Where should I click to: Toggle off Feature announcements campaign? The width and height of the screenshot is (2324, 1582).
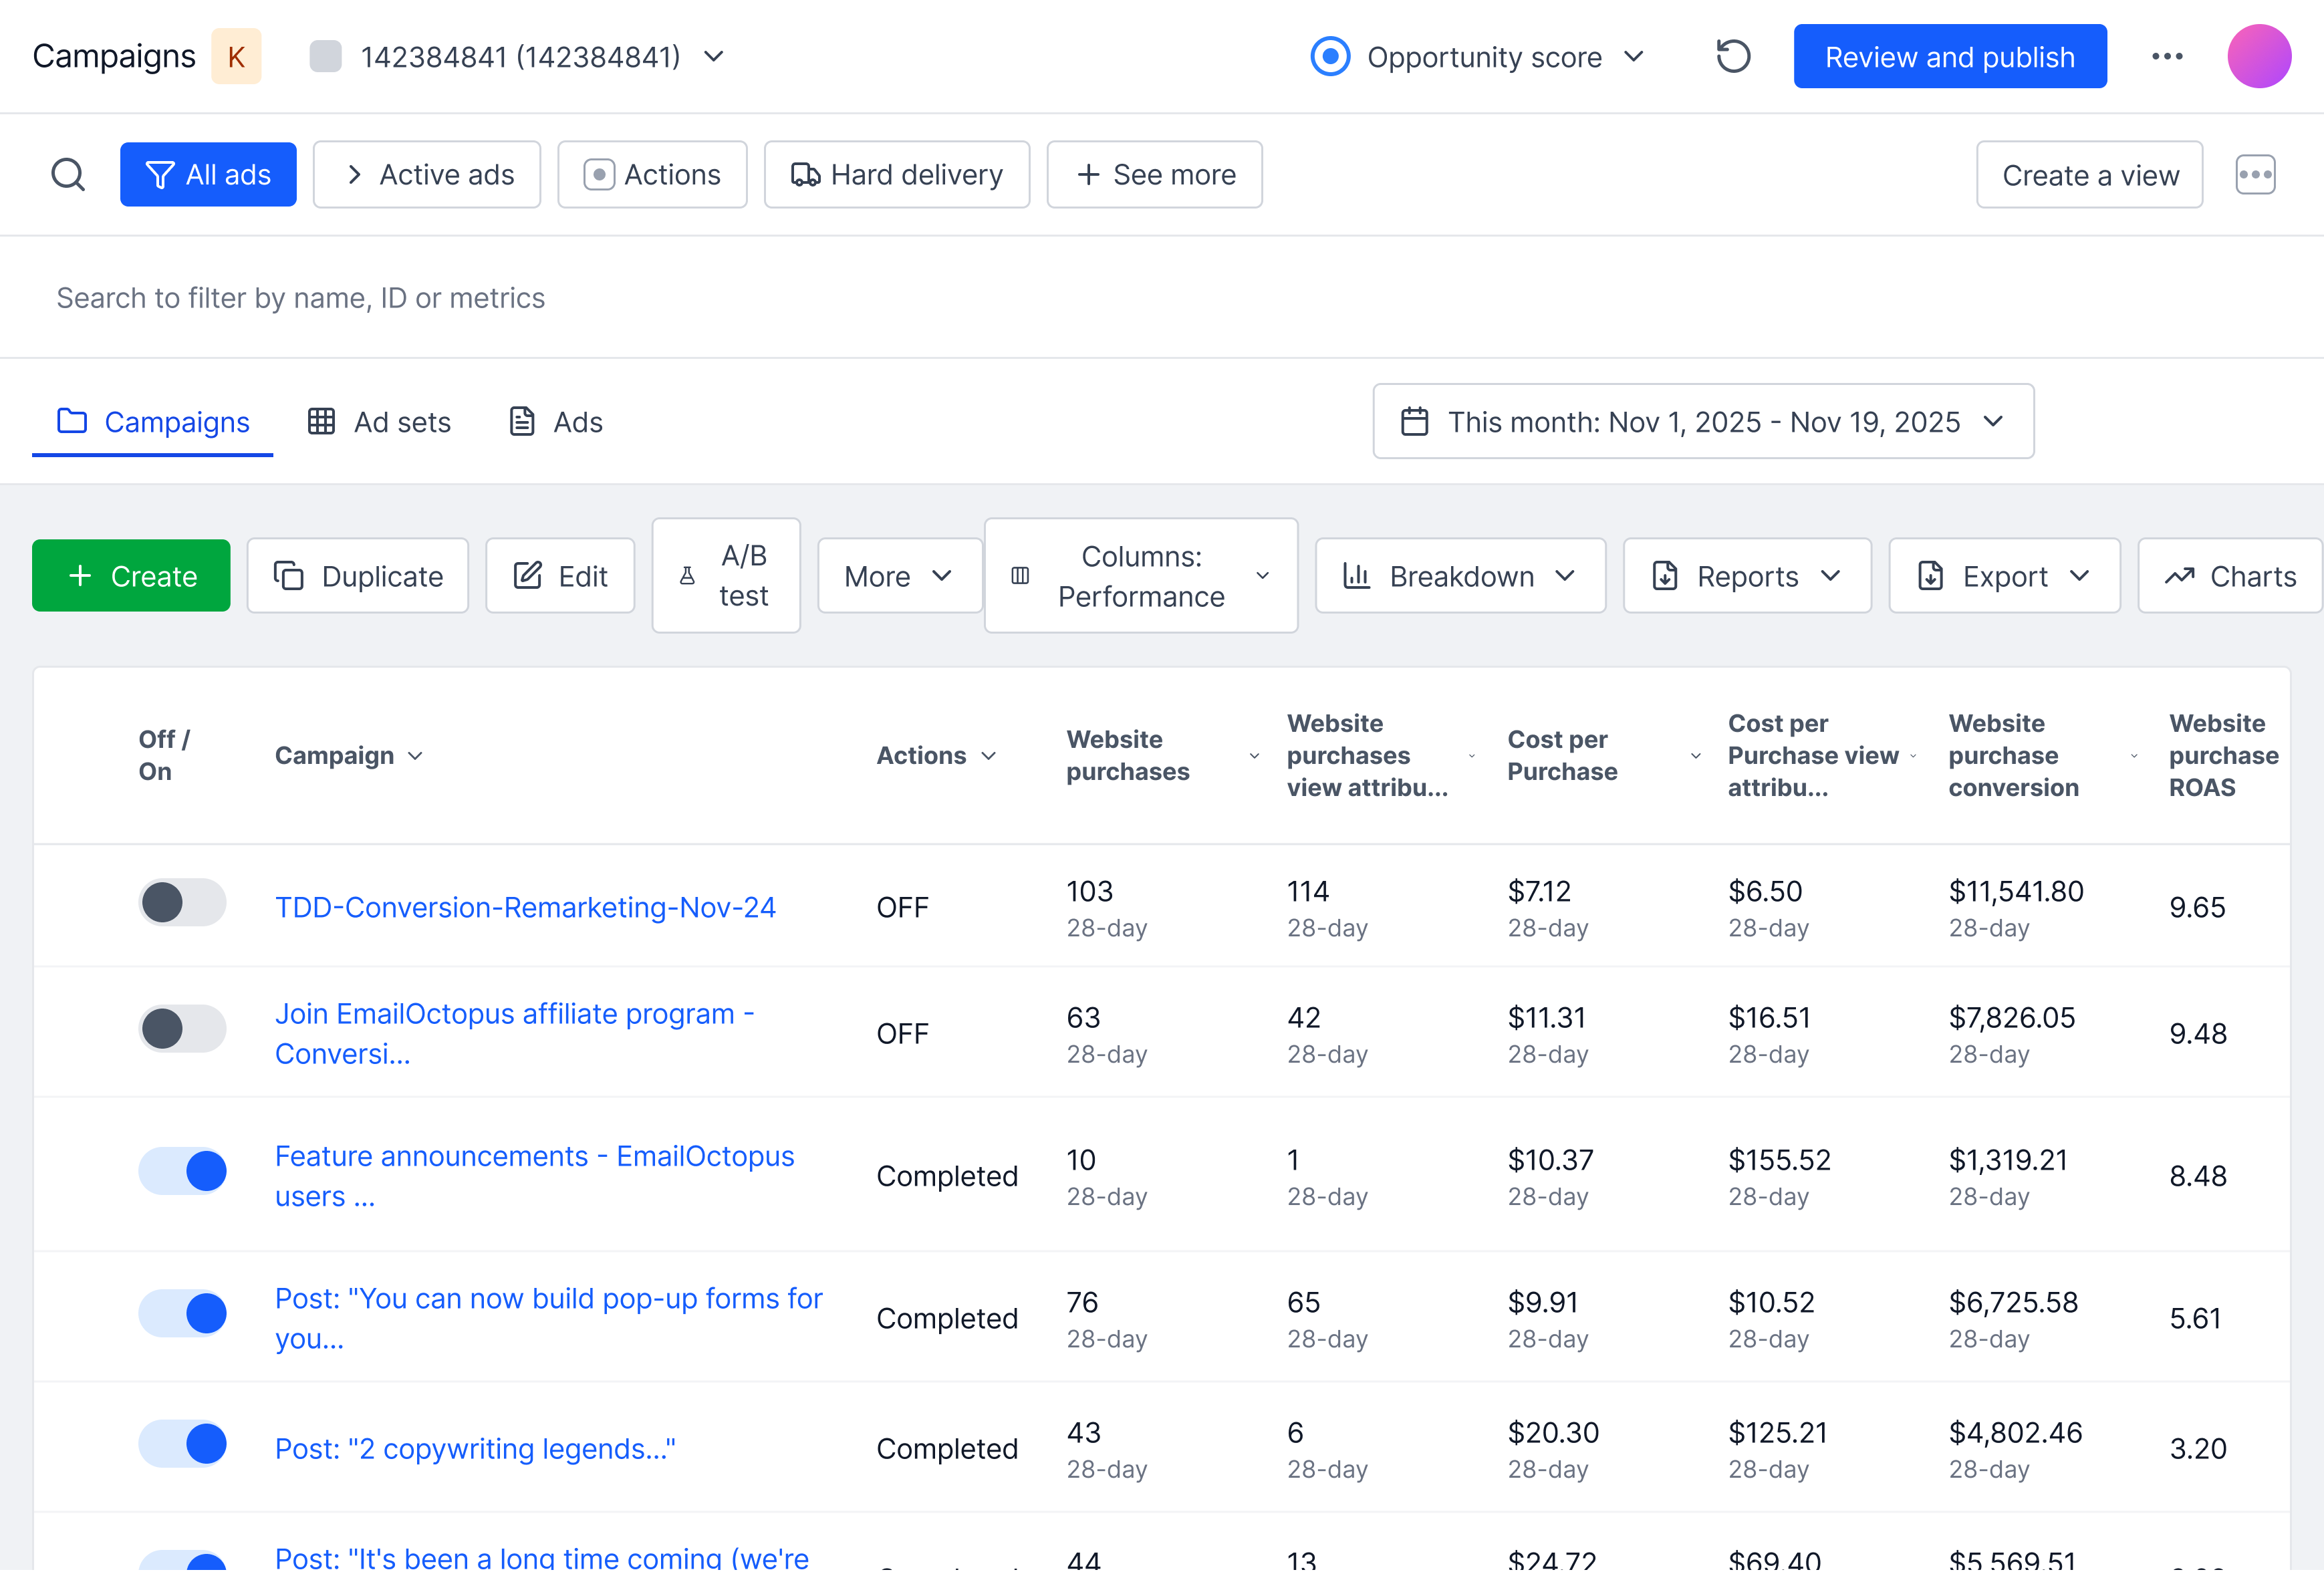click(x=182, y=1171)
